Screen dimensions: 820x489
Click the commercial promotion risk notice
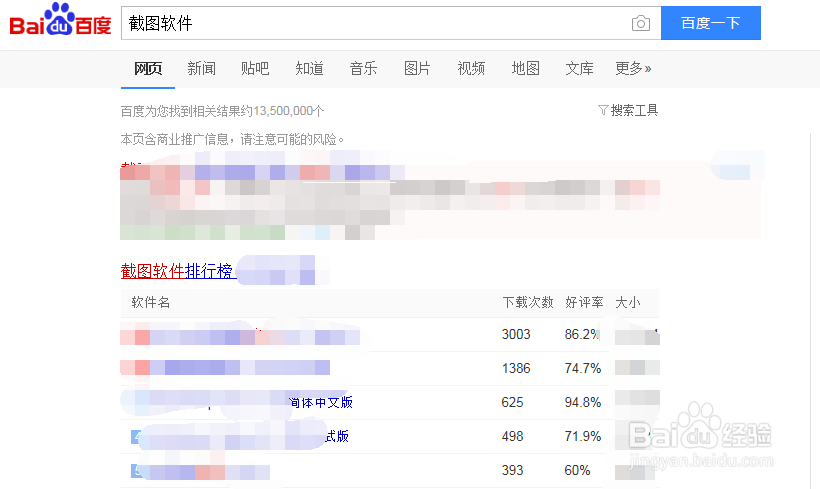pos(232,140)
